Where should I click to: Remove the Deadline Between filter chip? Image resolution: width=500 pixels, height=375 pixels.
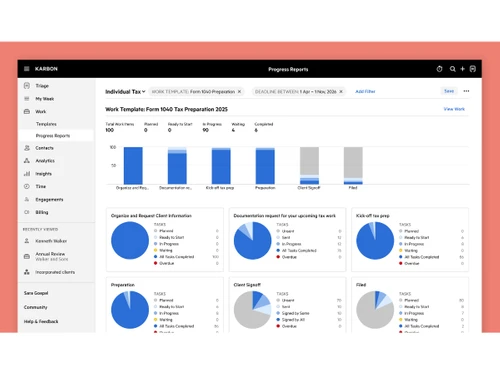point(341,91)
